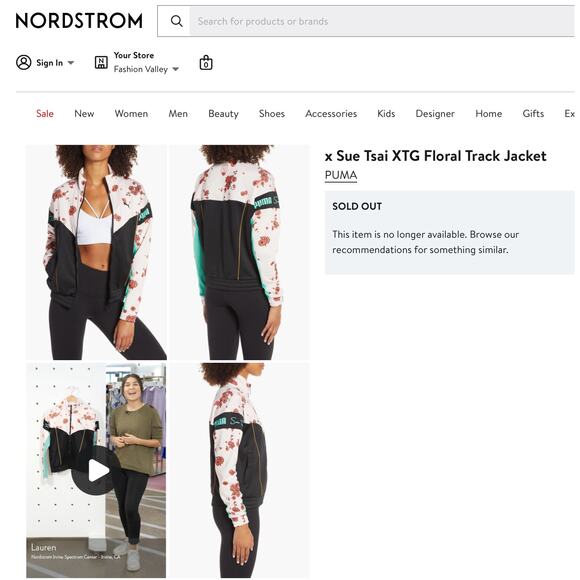The image size is (580, 580).
Task: Open the Women menu
Action: click(131, 114)
